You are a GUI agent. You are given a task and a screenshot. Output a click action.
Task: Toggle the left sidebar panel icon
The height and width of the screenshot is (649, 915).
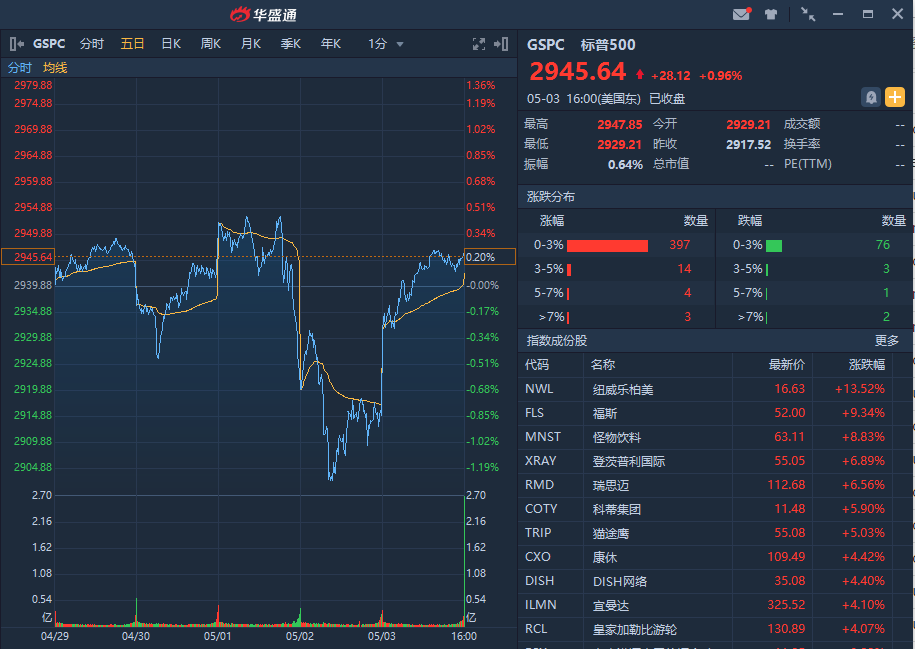click(x=17, y=44)
